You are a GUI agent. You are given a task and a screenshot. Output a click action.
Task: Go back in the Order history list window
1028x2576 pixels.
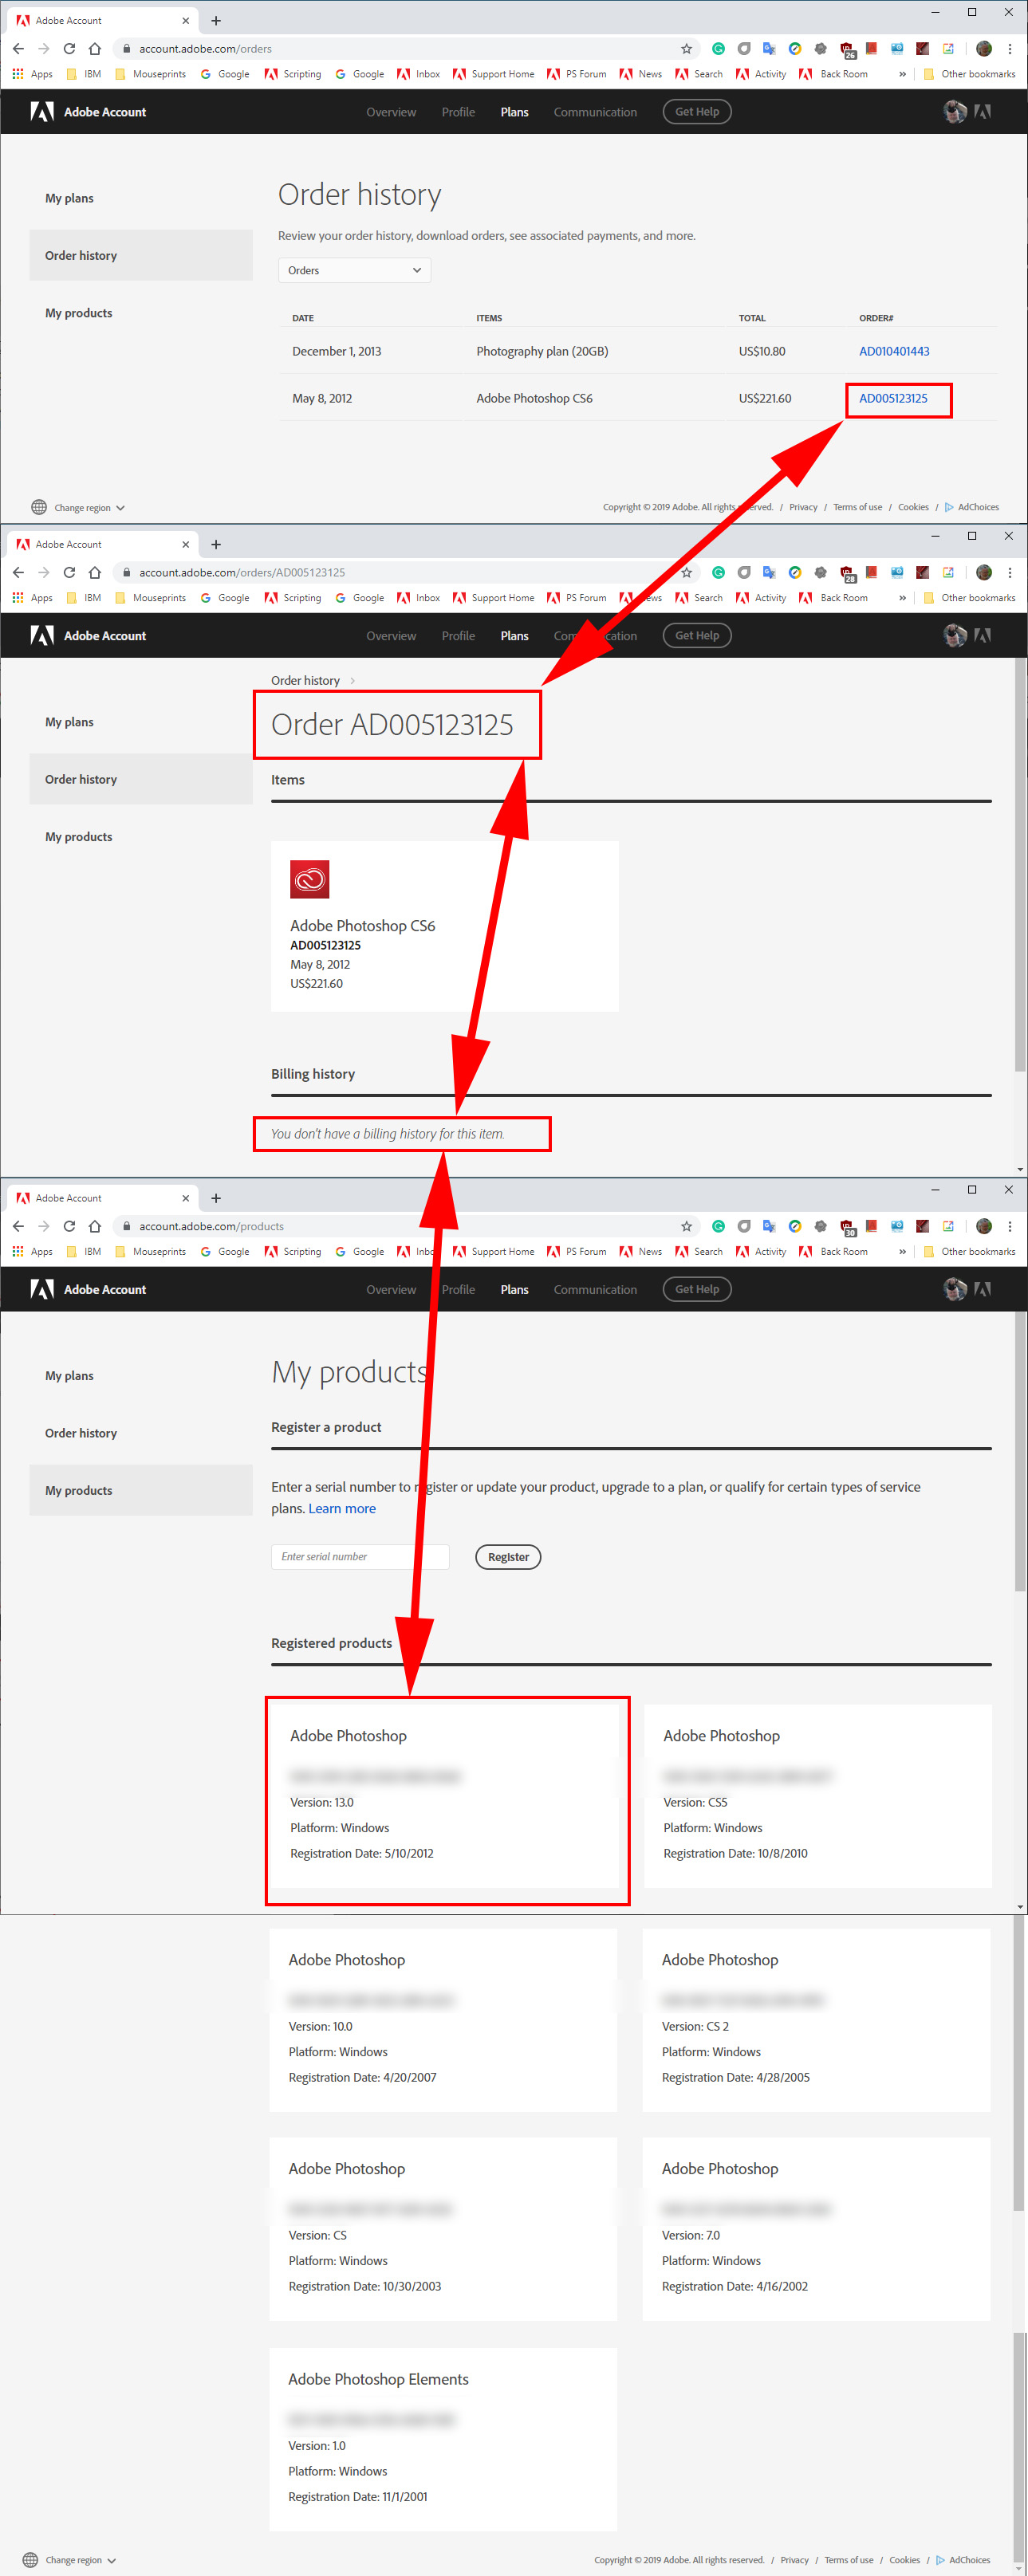pyautogui.click(x=18, y=48)
